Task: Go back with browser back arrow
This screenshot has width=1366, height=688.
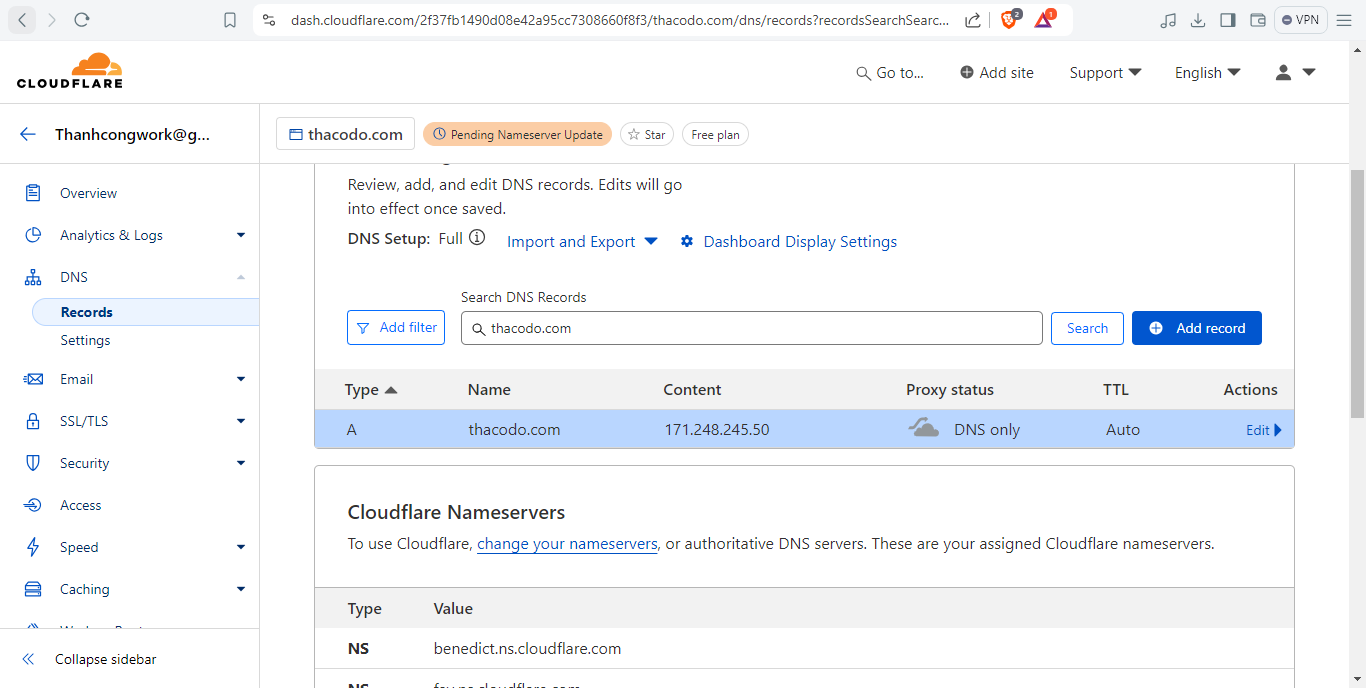Action: tap(22, 20)
